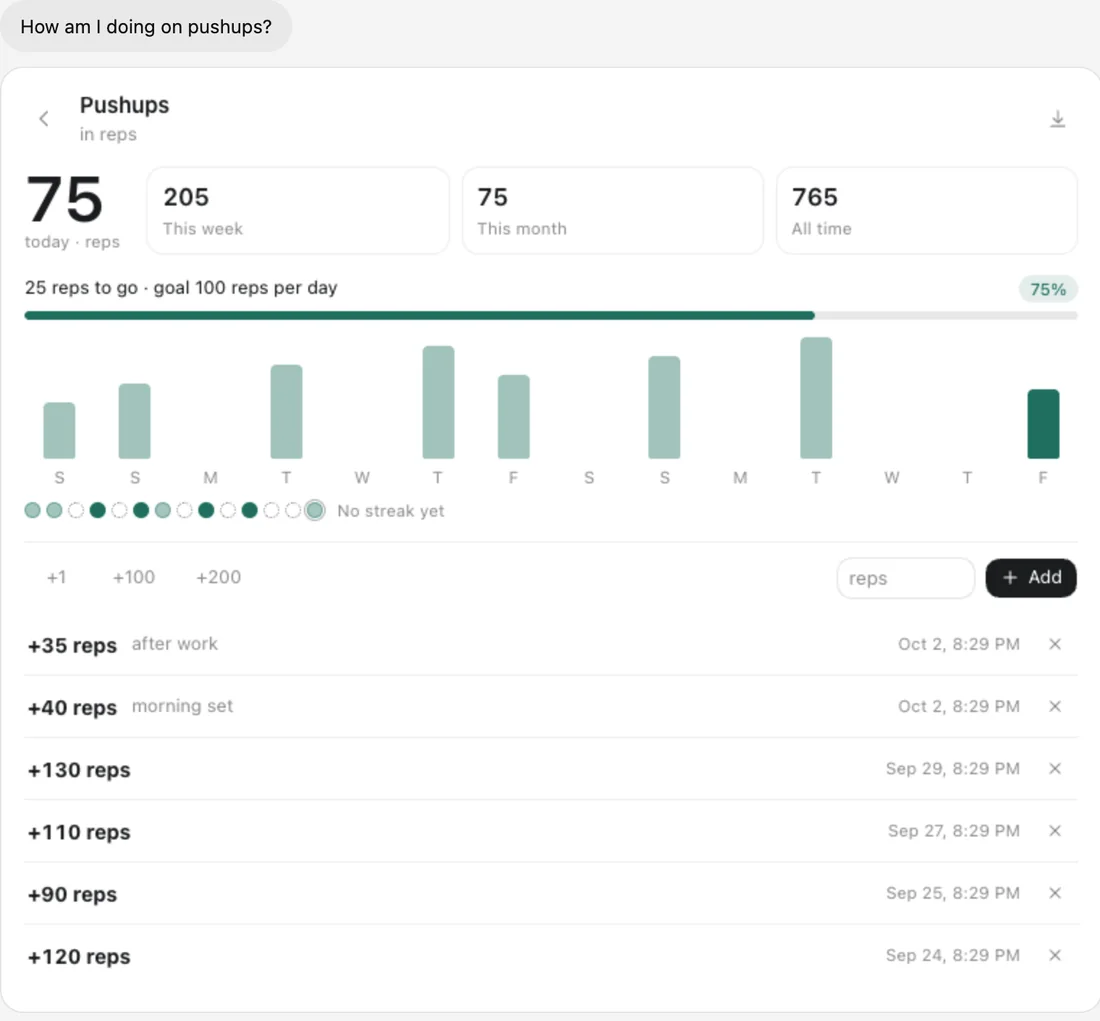This screenshot has height=1021, width=1100.
Task: Delete the +130 reps entry
Action: [1054, 769]
